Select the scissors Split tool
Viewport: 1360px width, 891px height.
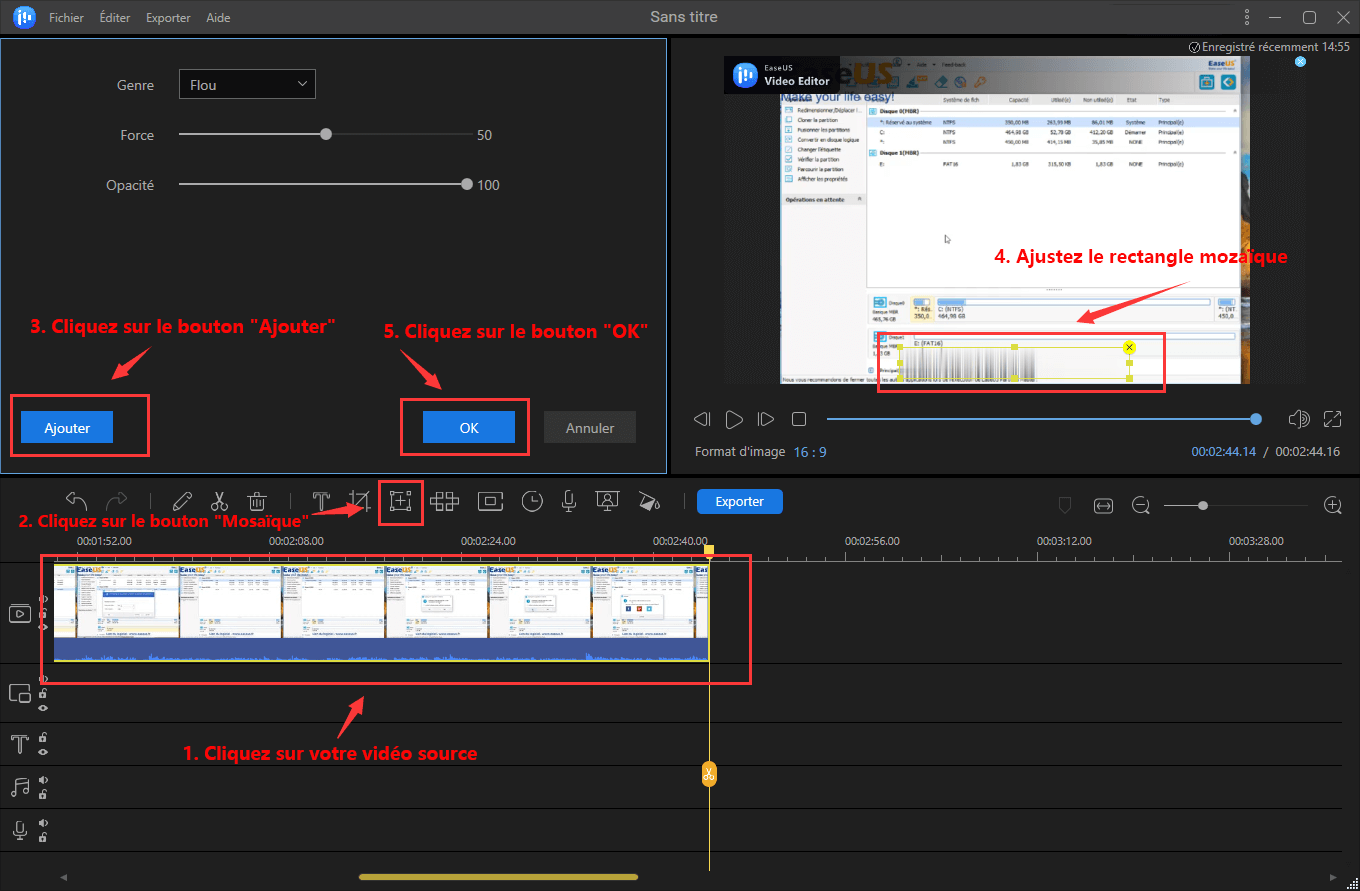[220, 502]
